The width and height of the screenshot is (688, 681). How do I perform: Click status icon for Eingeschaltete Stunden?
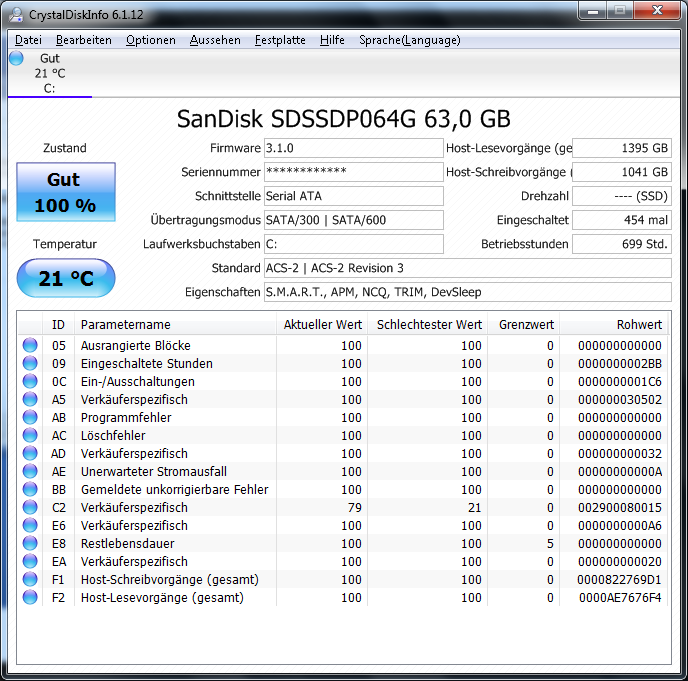(30, 363)
